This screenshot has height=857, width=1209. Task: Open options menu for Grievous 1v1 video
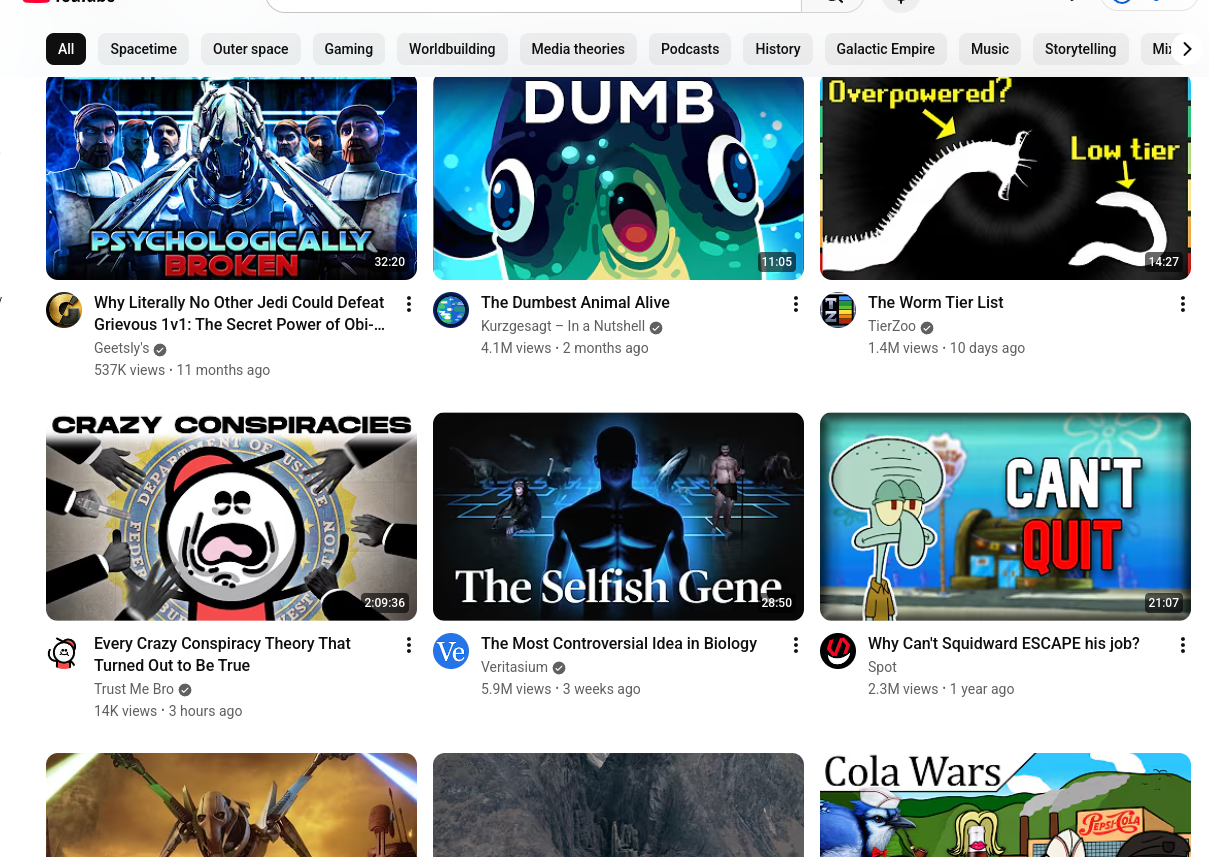408,304
